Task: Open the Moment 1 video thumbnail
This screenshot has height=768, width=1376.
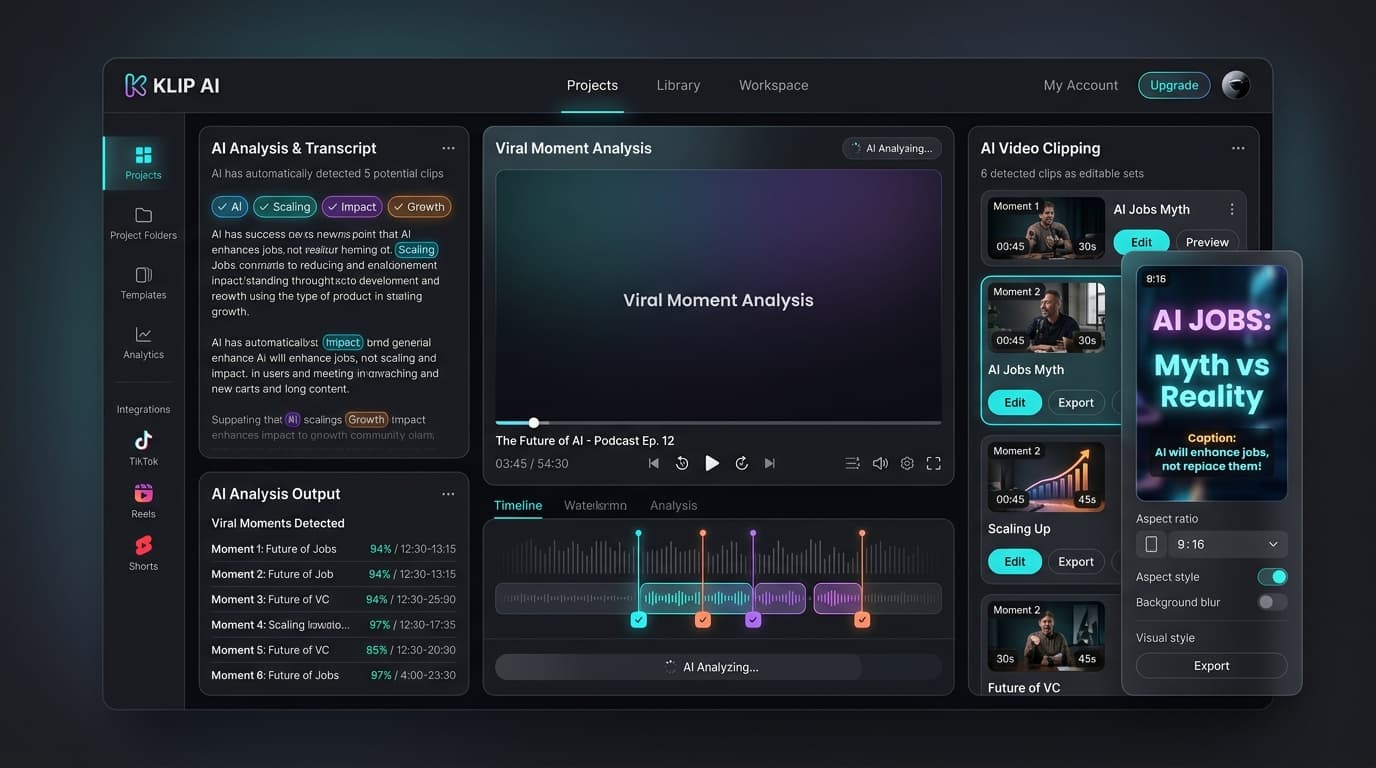Action: click(x=1046, y=227)
